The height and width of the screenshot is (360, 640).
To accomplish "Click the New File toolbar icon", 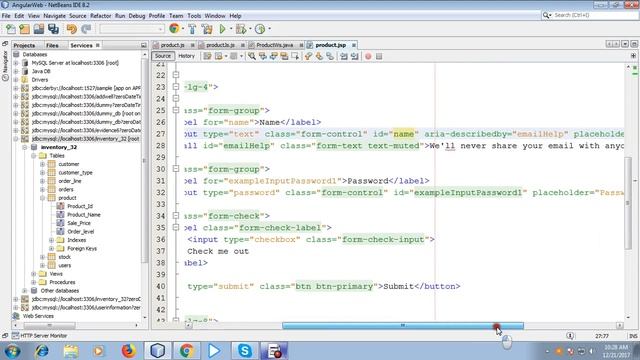I will [x=11, y=29].
